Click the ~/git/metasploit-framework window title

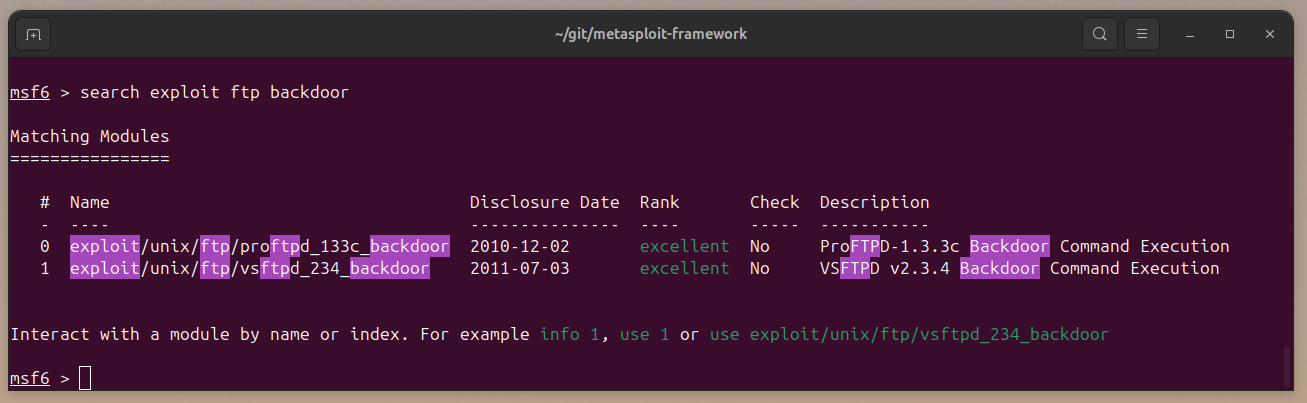coord(651,34)
